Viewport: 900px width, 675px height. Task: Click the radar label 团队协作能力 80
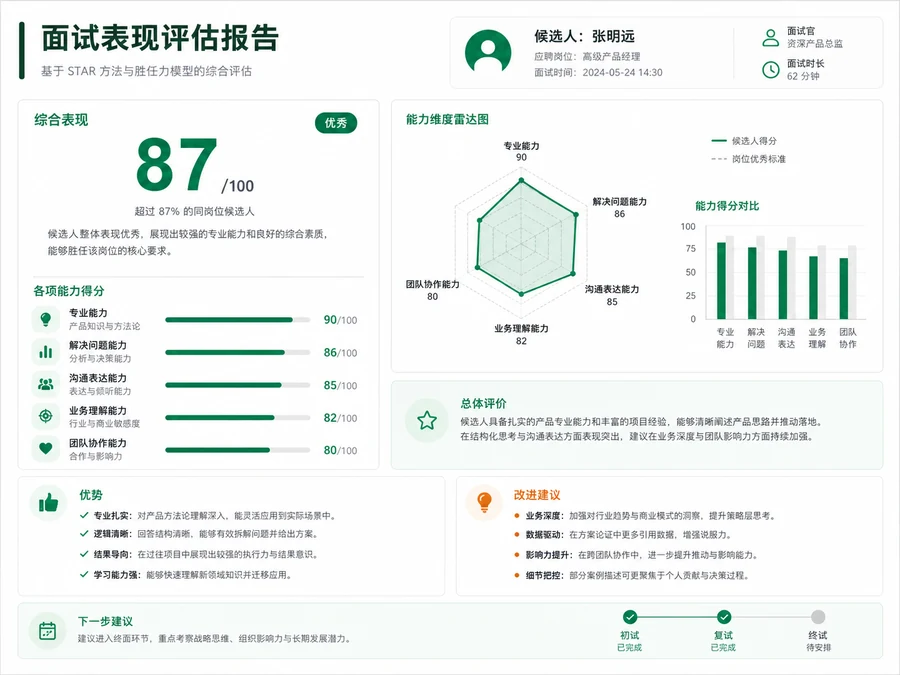pyautogui.click(x=432, y=290)
